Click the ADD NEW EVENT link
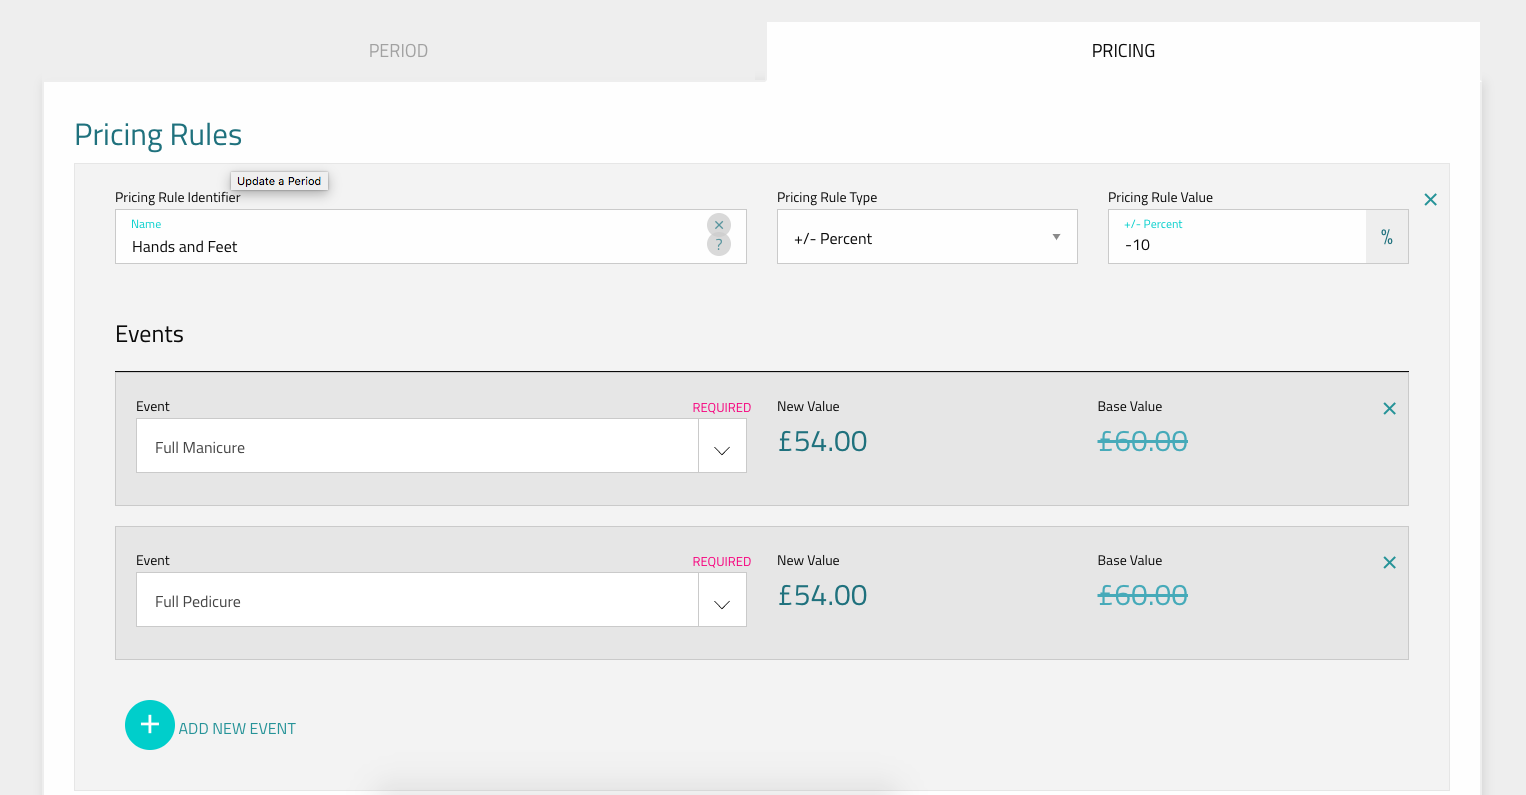Screen dimensions: 1526x795 click(x=237, y=729)
